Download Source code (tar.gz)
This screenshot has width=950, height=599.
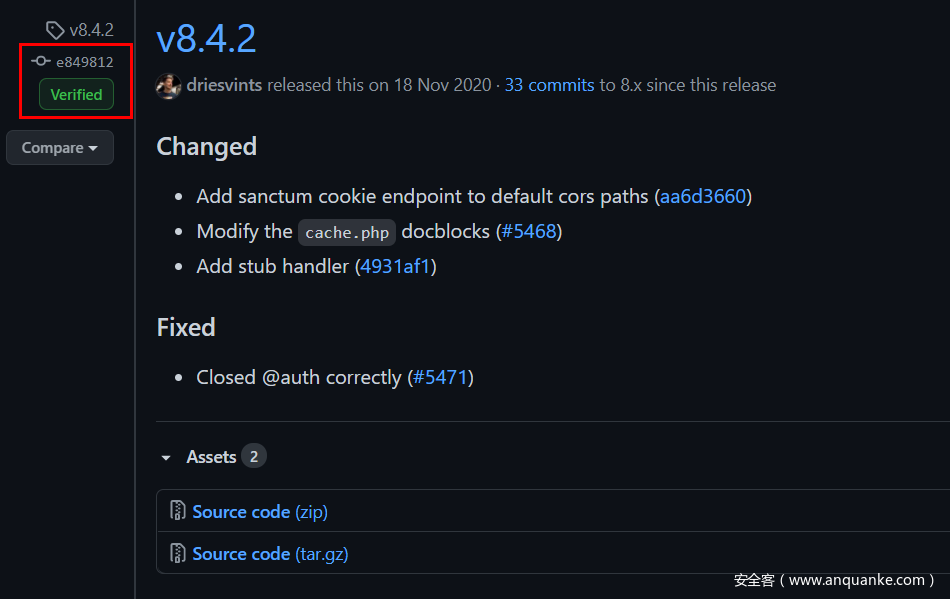[x=270, y=553]
